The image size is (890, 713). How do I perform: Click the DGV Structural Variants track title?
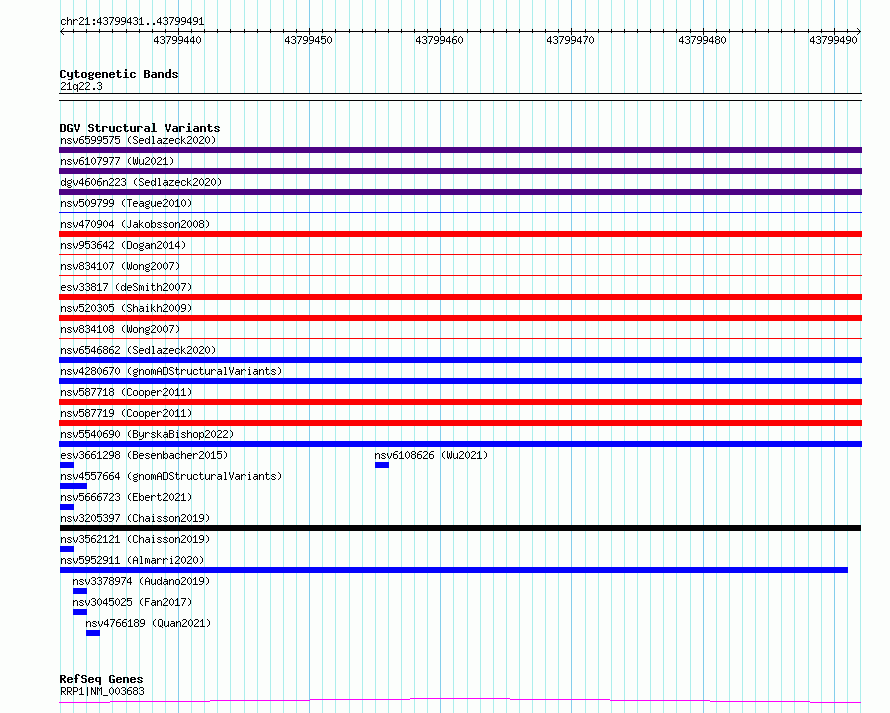tap(140, 128)
